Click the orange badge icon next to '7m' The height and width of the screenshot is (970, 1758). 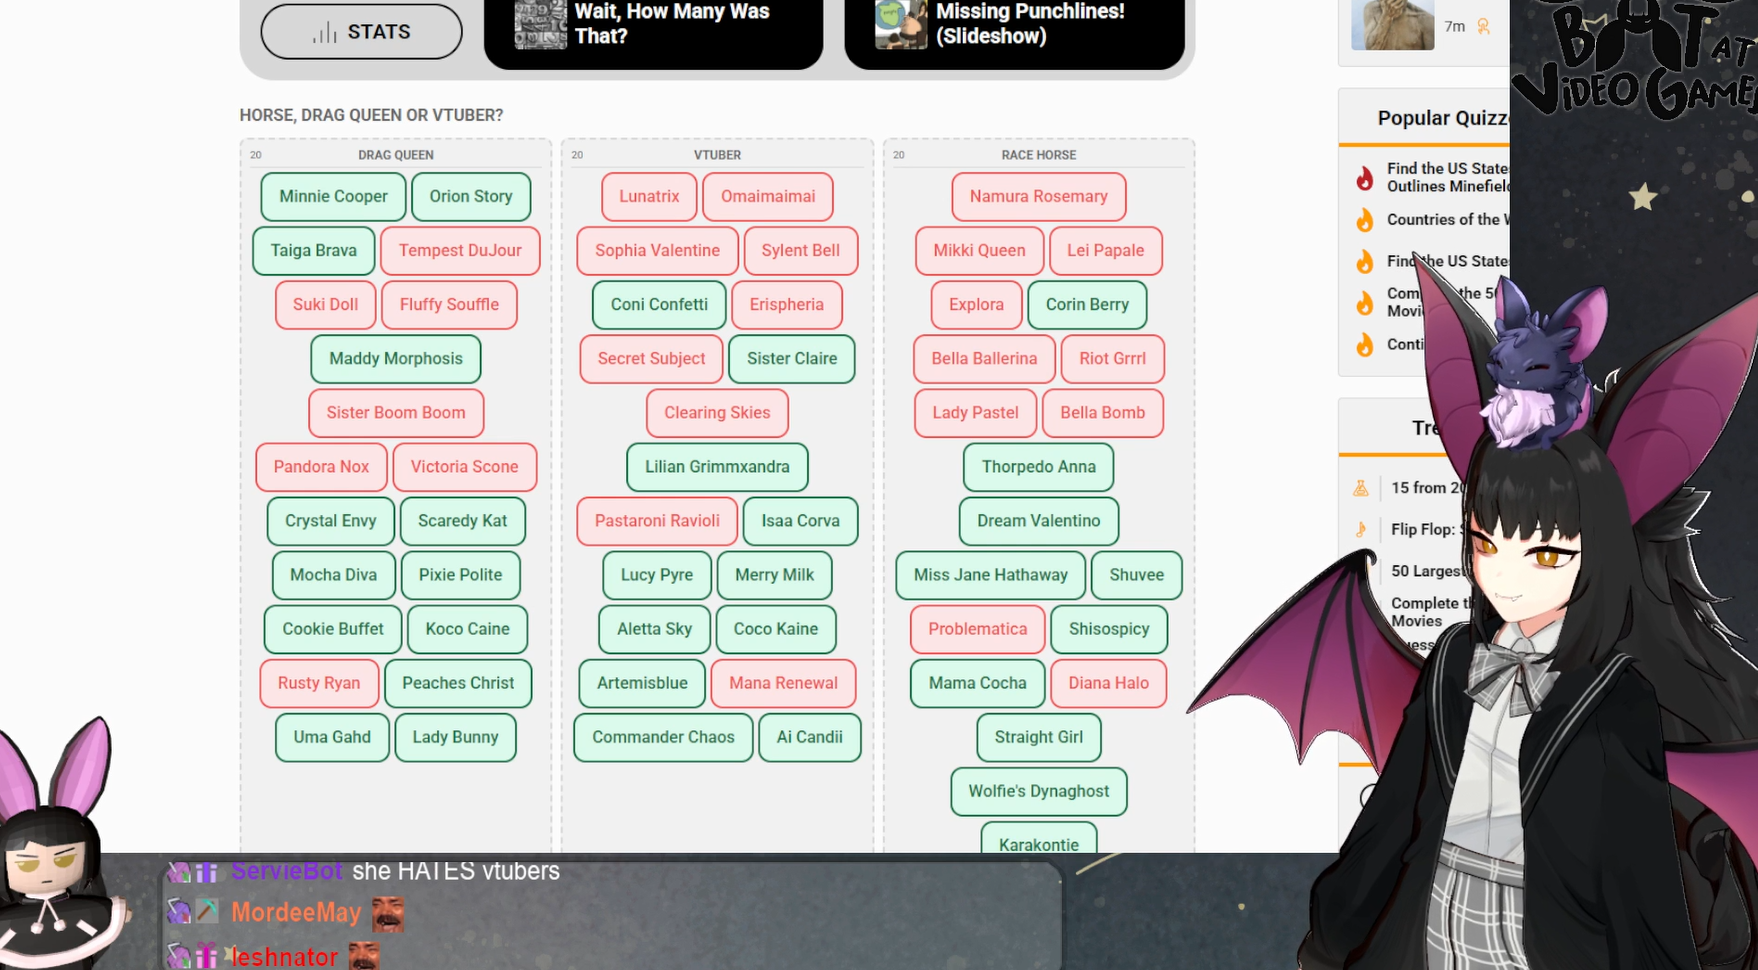coord(1484,27)
